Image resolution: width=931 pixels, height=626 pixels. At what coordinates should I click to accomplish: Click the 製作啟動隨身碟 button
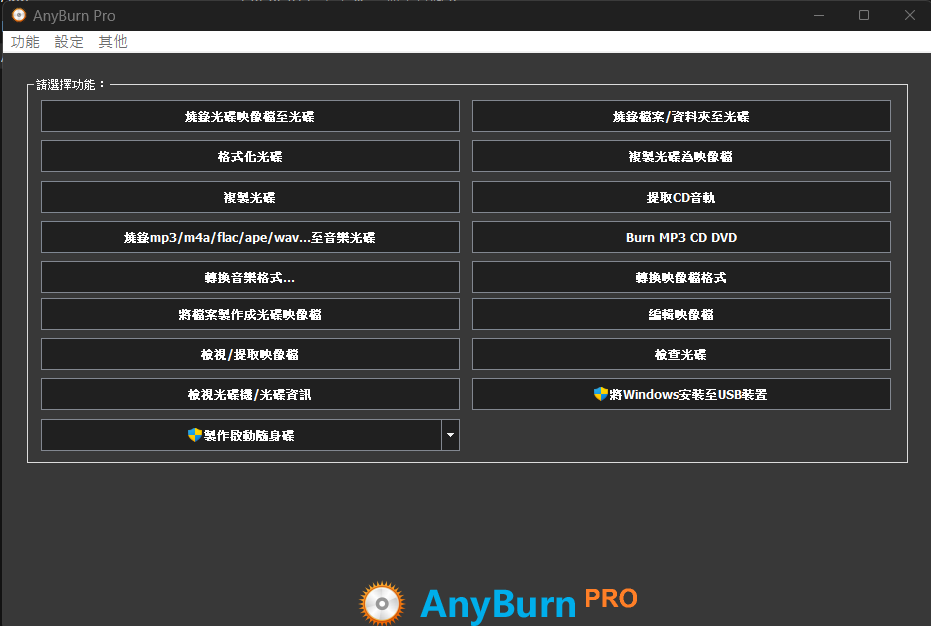pyautogui.click(x=241, y=435)
